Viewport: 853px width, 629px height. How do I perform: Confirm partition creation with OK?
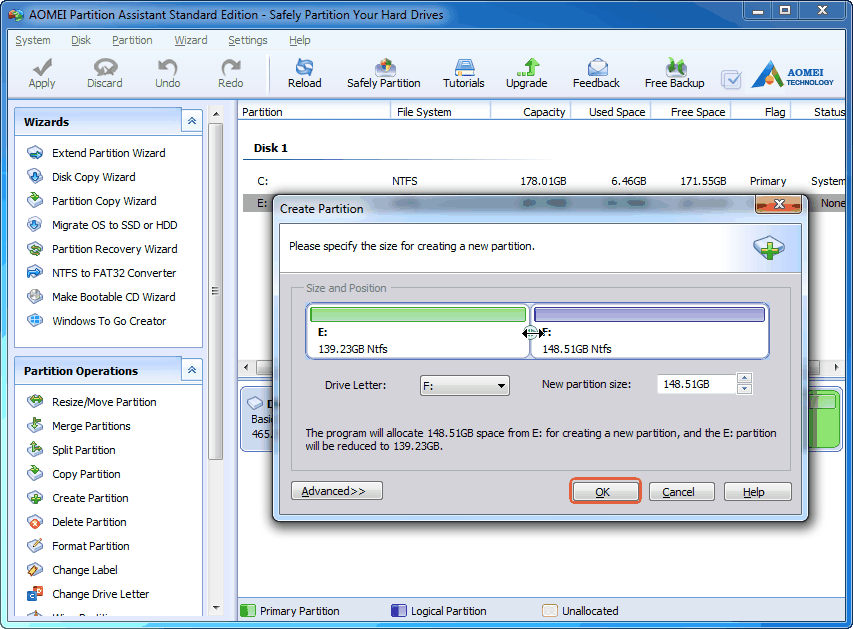coord(605,491)
